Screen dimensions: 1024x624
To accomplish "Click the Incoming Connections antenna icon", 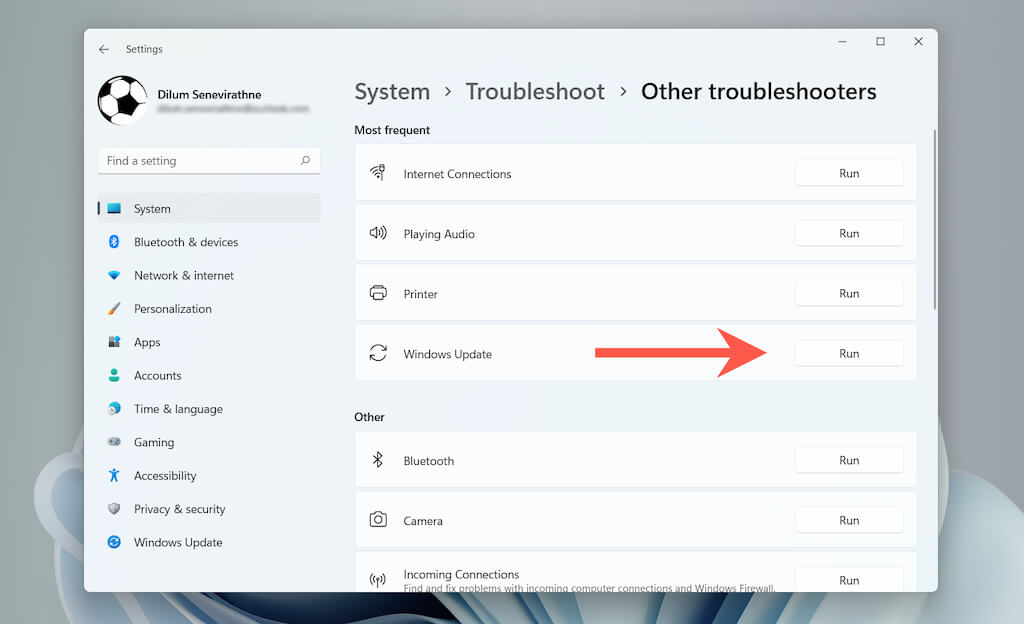I will click(378, 580).
